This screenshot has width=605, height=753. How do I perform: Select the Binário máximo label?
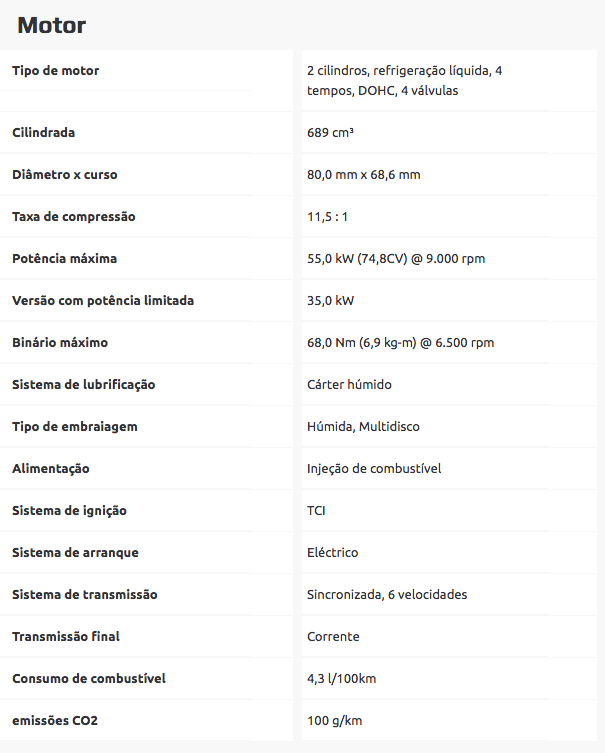[60, 343]
